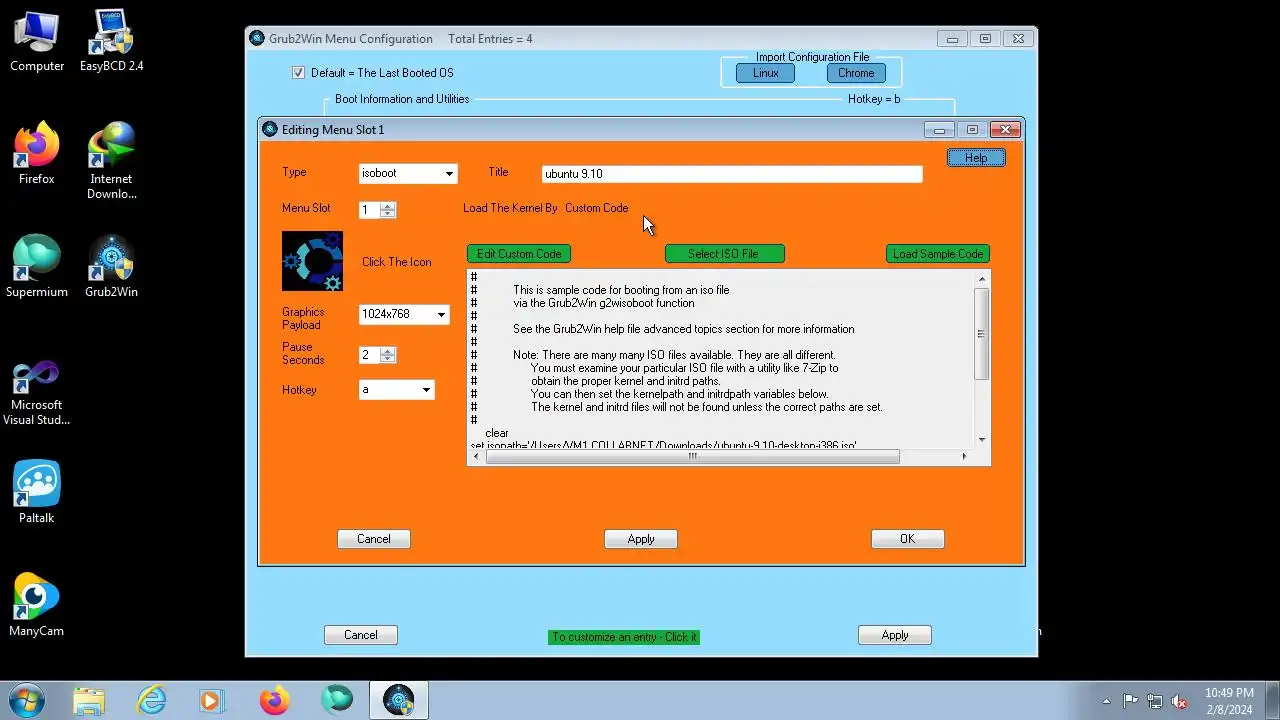Click the code box scroll left arrow
Screen dimensions: 1280x720
pyautogui.click(x=476, y=457)
